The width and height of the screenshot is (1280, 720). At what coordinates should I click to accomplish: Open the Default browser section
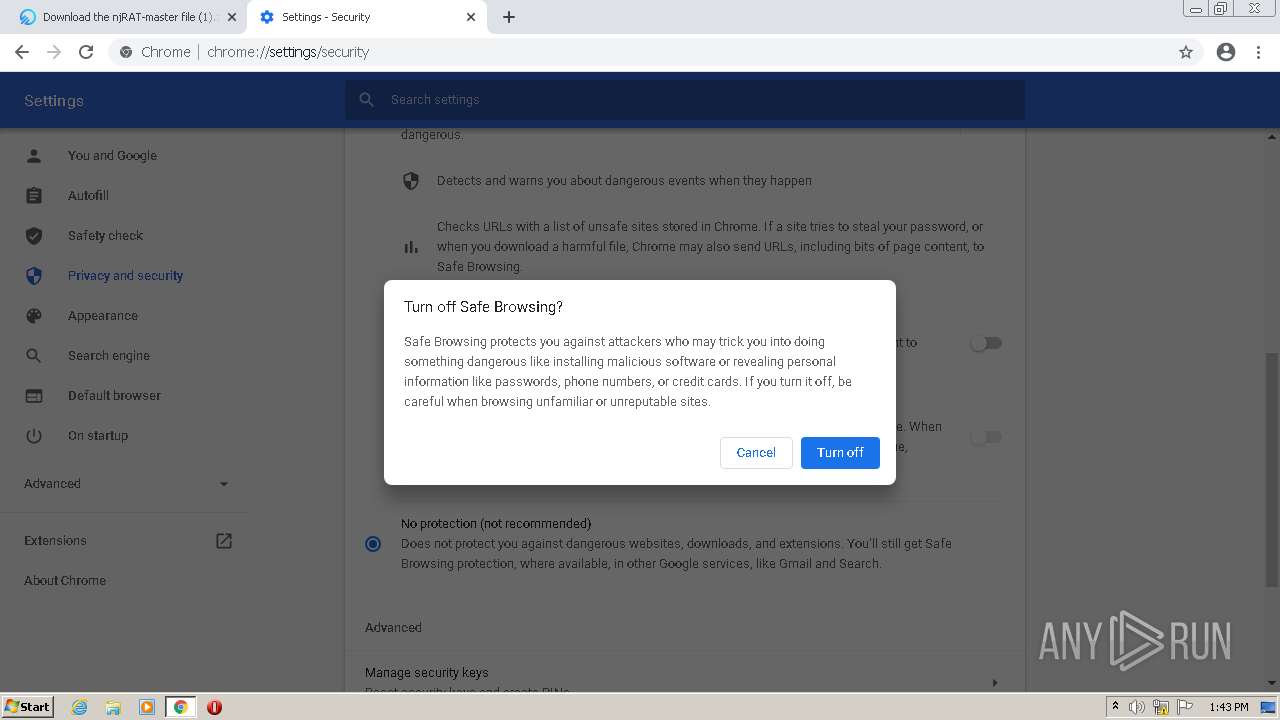pyautogui.click(x=114, y=396)
